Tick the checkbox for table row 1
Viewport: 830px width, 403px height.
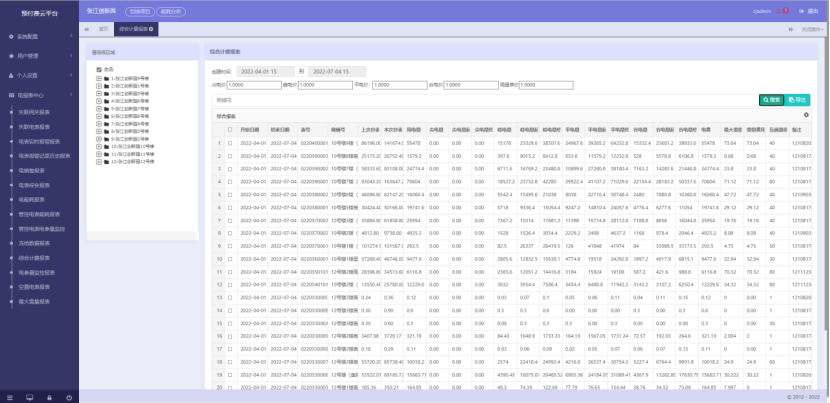tap(229, 143)
